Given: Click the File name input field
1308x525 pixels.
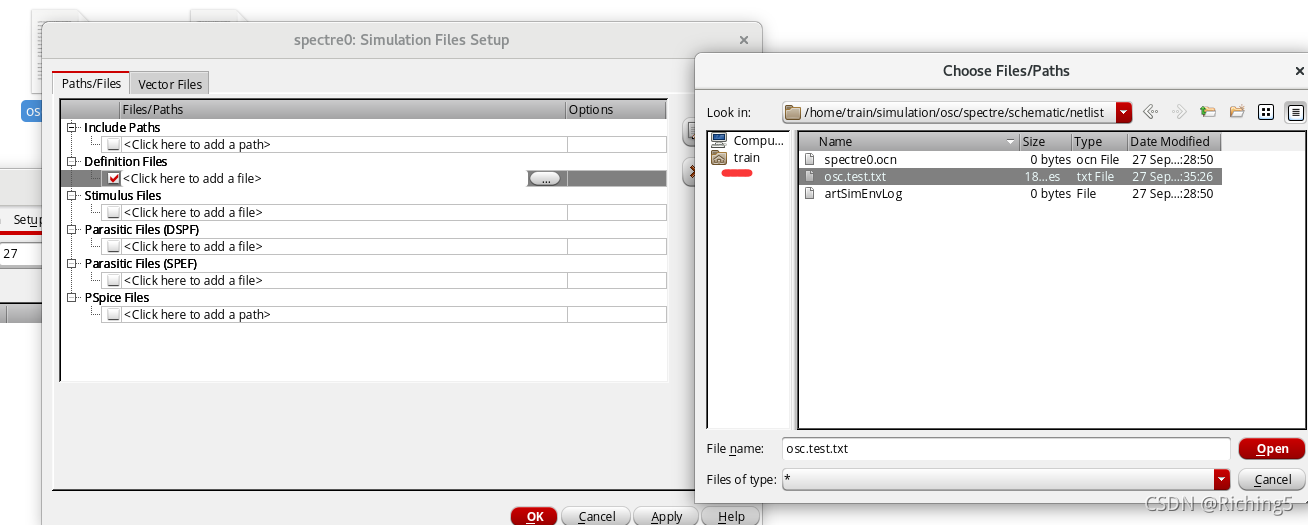Looking at the screenshot, I should click(1005, 449).
